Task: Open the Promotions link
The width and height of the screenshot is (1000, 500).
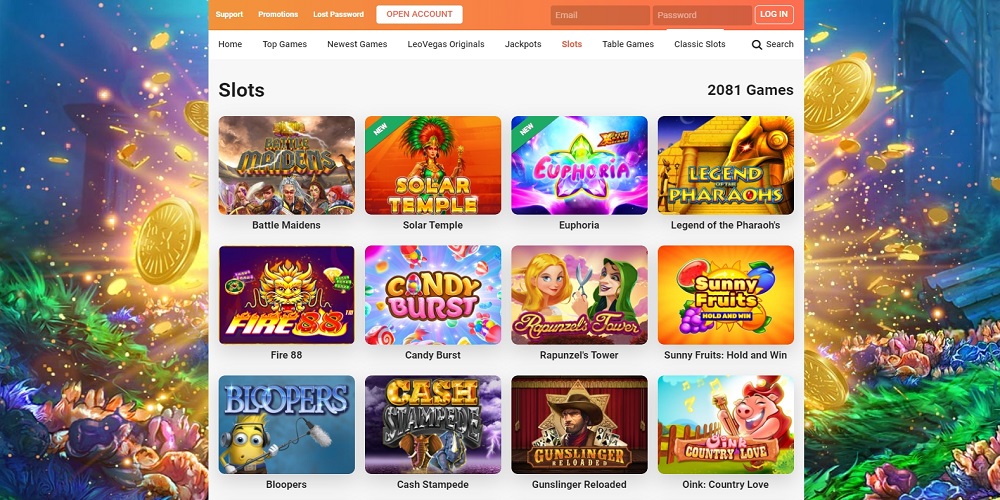Action: click(278, 14)
